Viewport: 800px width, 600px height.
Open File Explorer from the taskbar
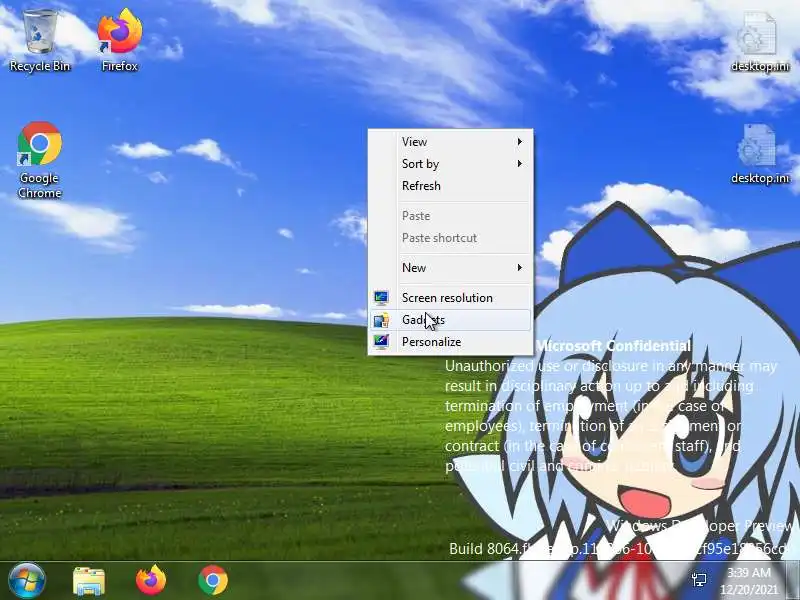pyautogui.click(x=89, y=581)
